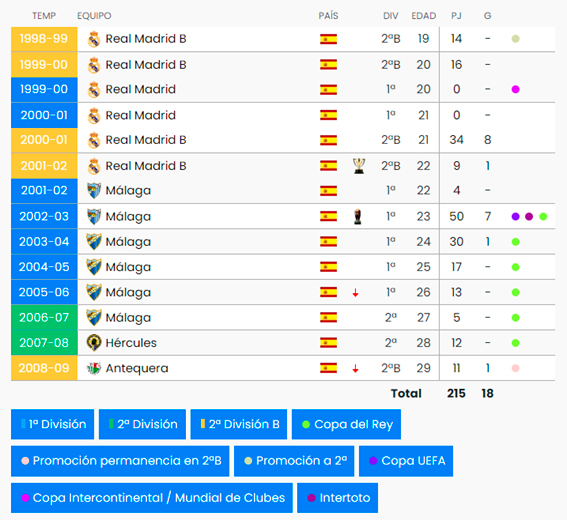567x520 pixels.
Task: Click the trophy icon in Real Madrid B 2001-02 row
Action: point(359,166)
